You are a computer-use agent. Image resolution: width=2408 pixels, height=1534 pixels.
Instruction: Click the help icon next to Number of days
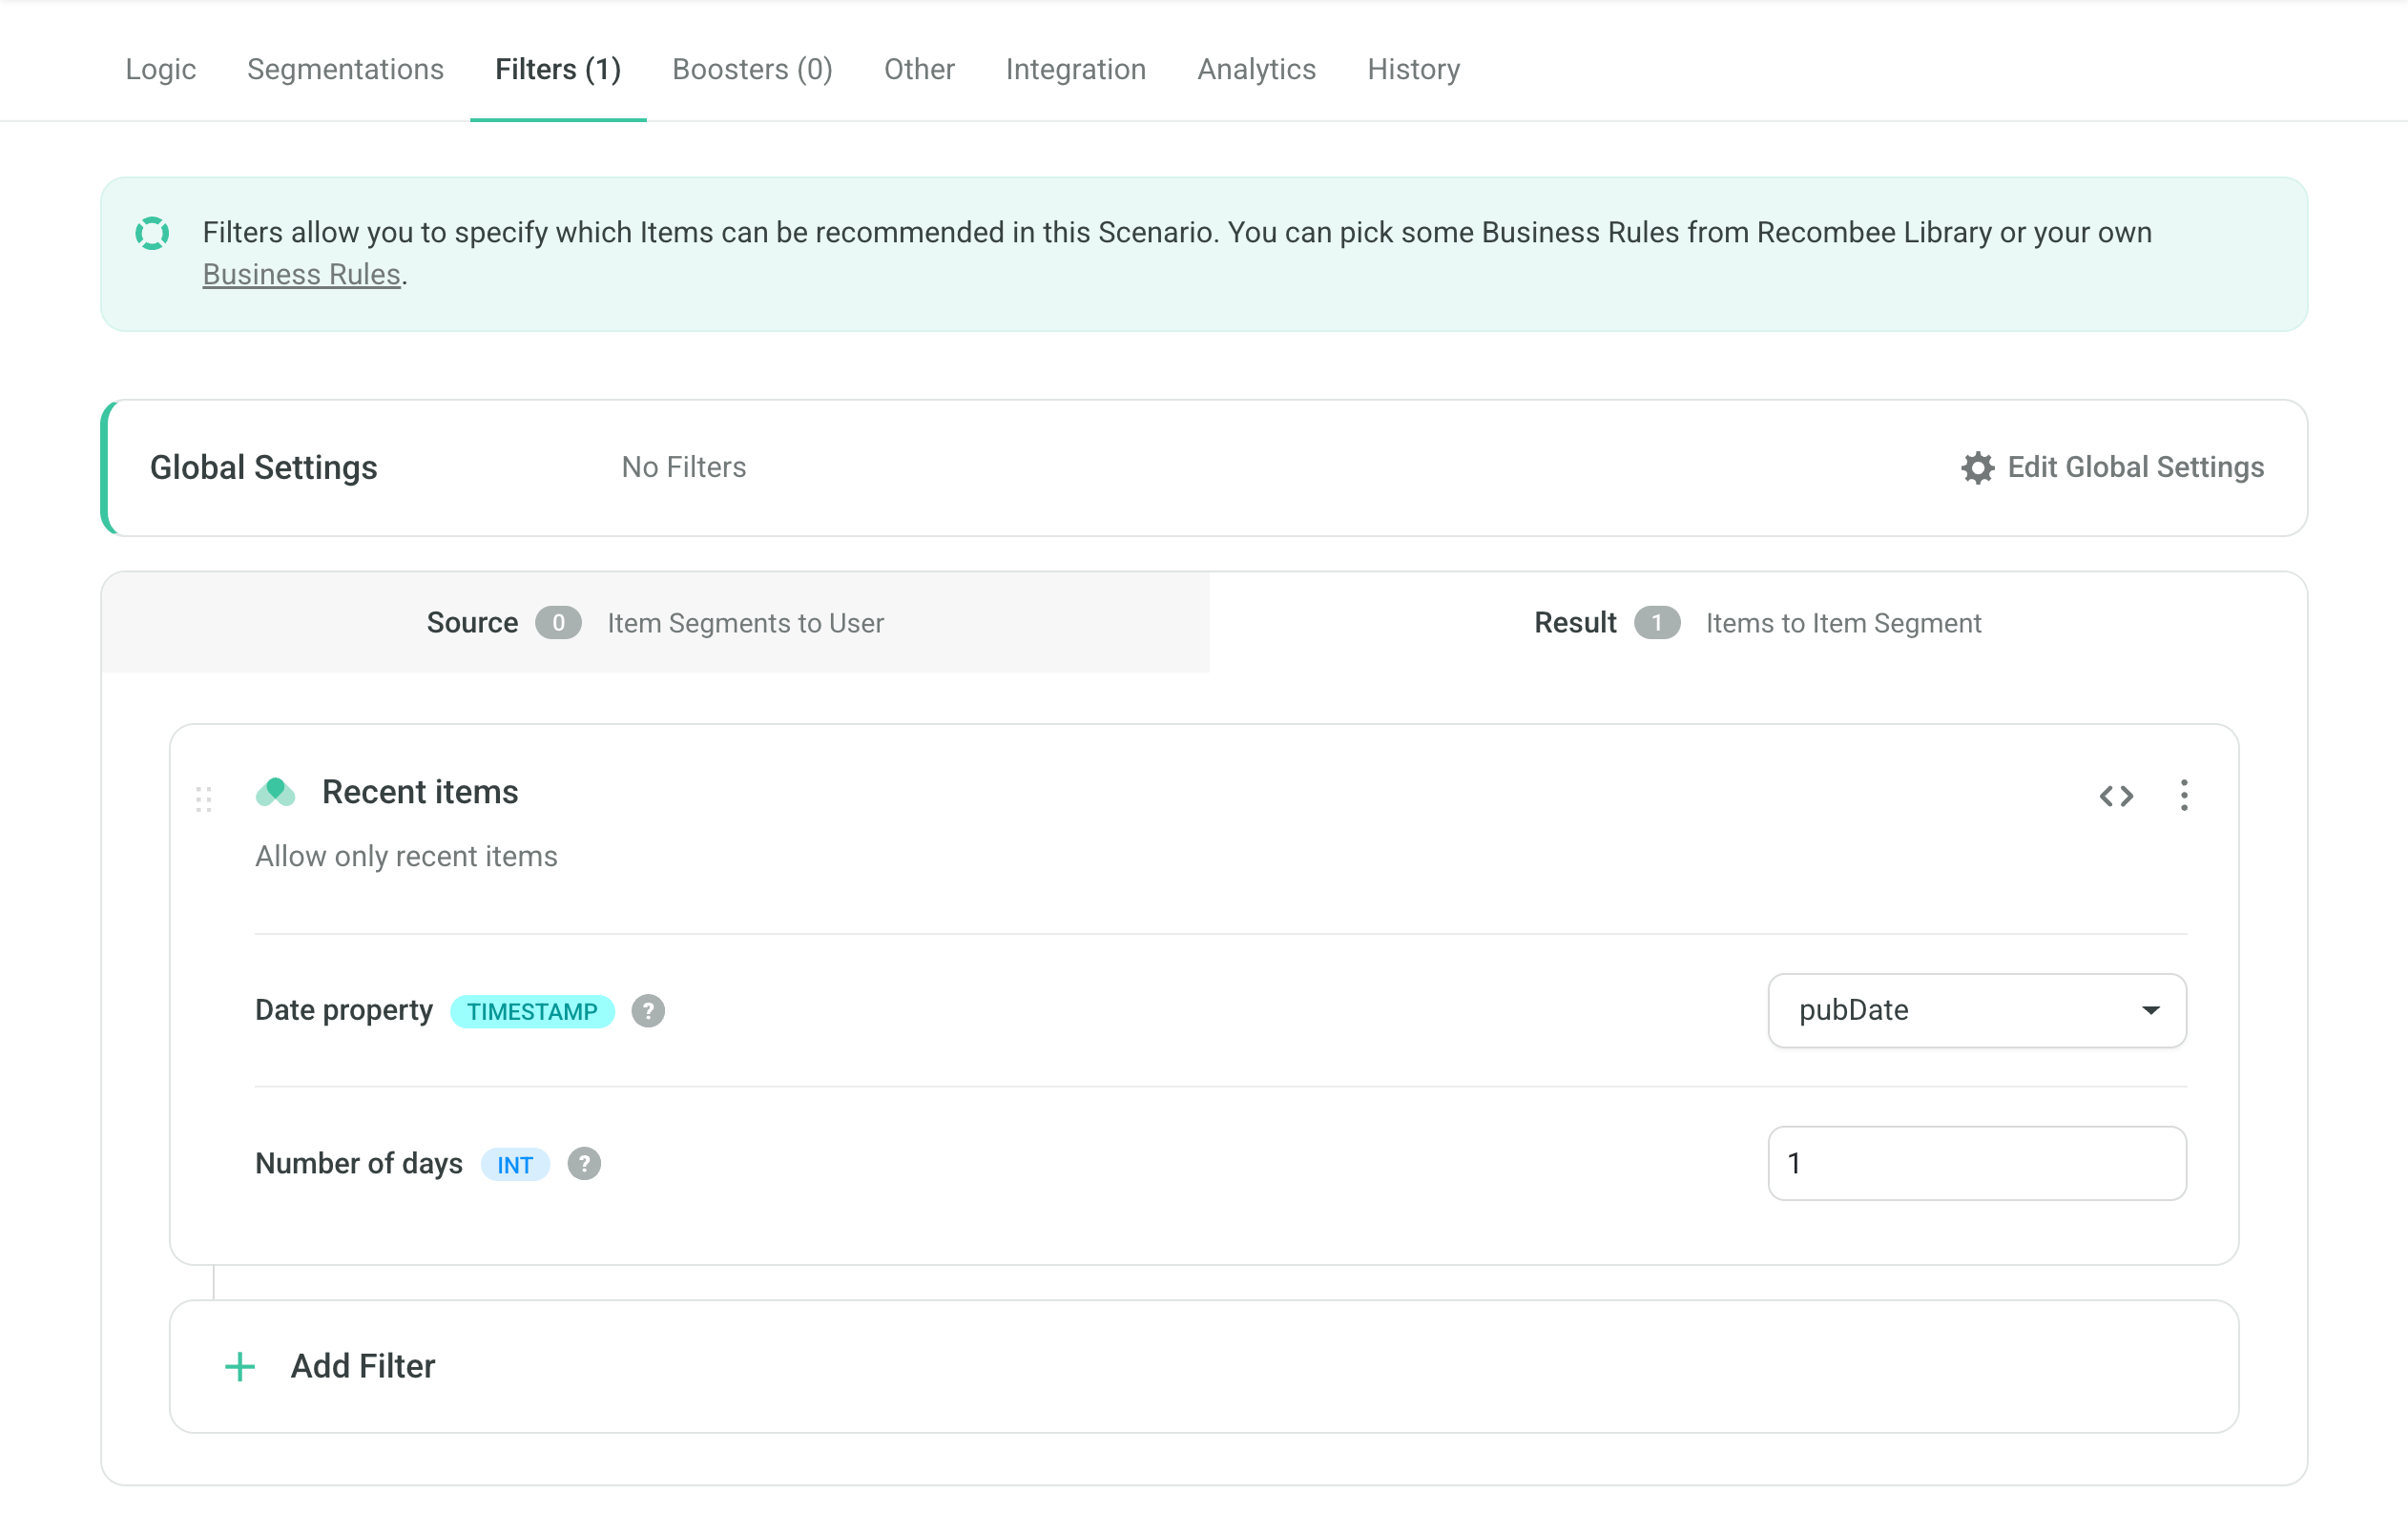[584, 1164]
